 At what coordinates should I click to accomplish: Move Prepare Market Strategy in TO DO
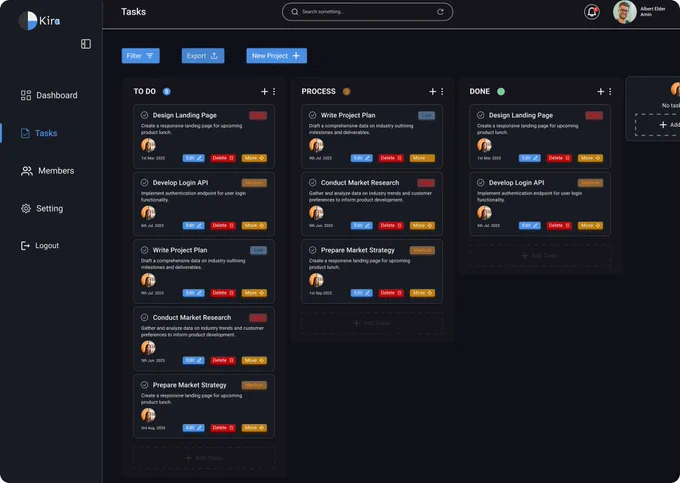pyautogui.click(x=254, y=428)
